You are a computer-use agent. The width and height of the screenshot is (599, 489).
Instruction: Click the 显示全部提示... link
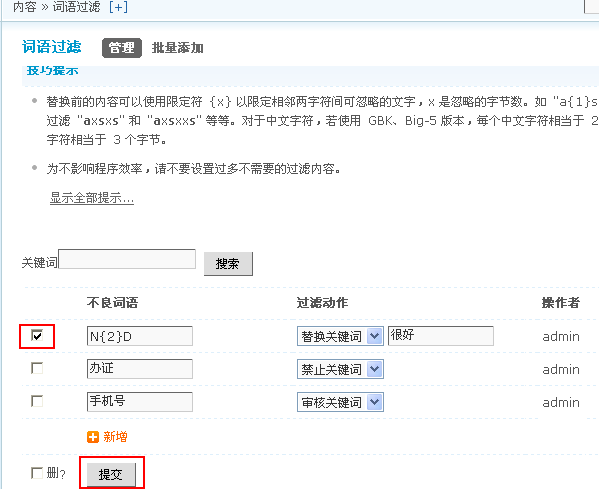pyautogui.click(x=92, y=198)
